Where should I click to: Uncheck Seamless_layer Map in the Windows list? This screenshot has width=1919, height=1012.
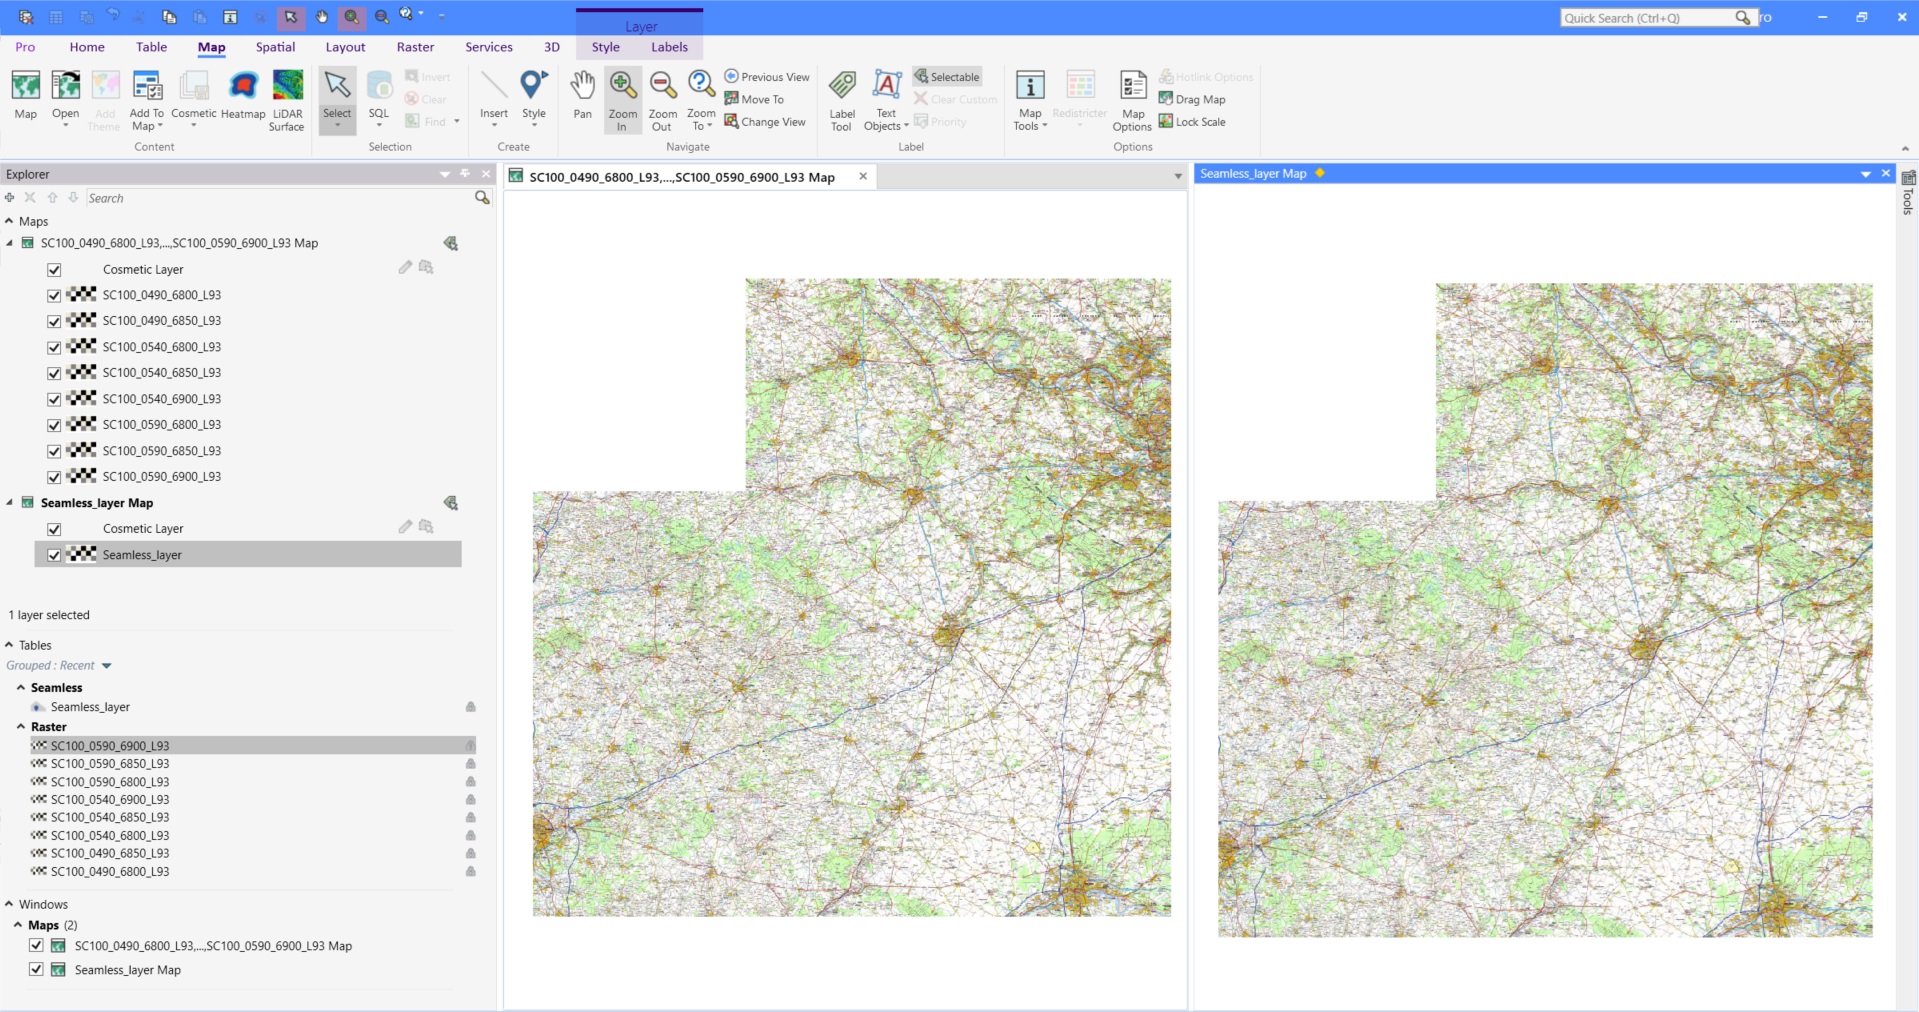36,969
